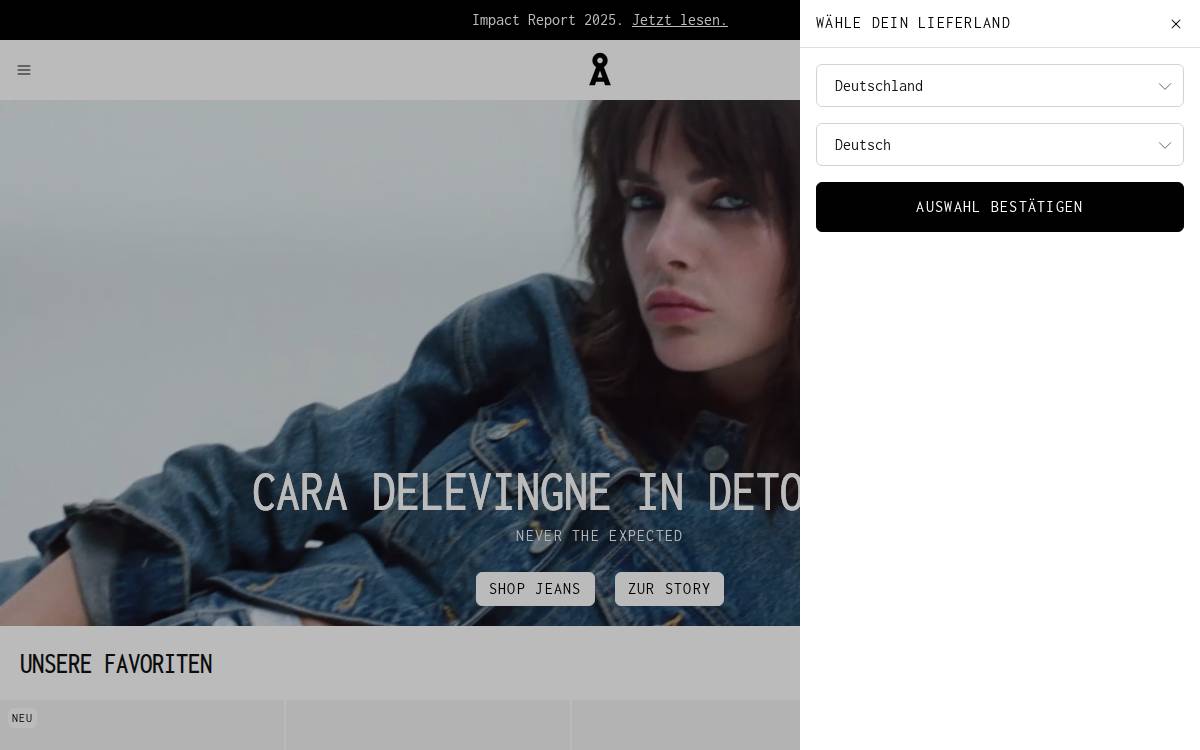The height and width of the screenshot is (750, 1200).
Task: Open the hamburger menu icon
Action: coord(24,70)
